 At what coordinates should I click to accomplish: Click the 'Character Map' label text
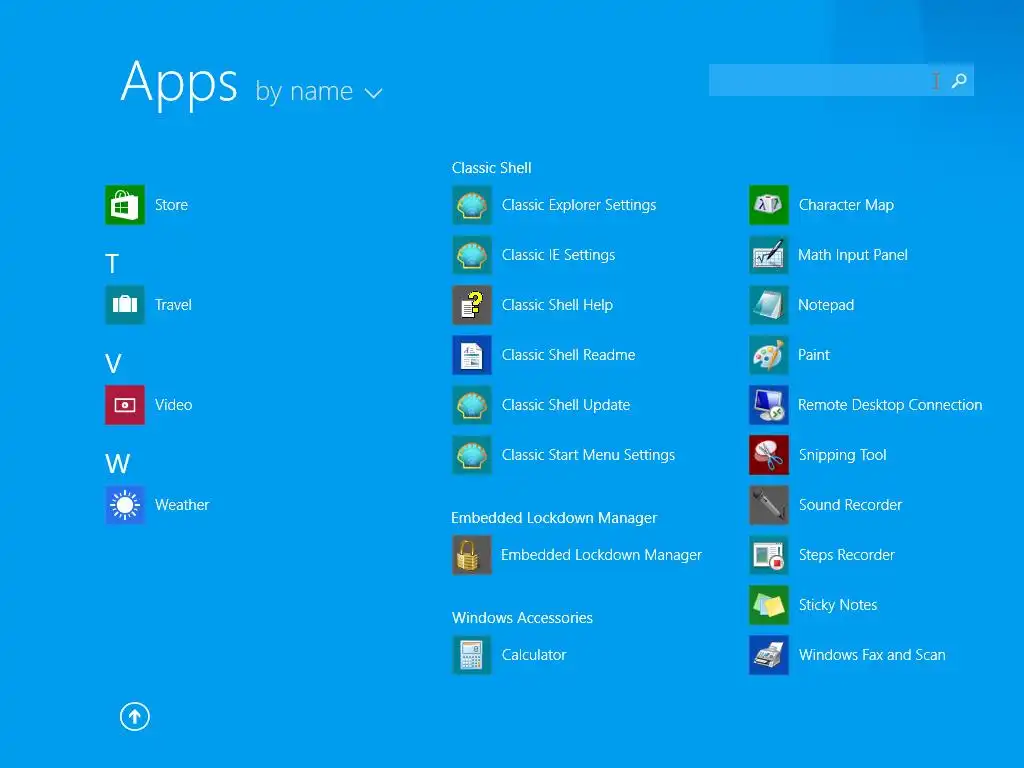(x=846, y=205)
